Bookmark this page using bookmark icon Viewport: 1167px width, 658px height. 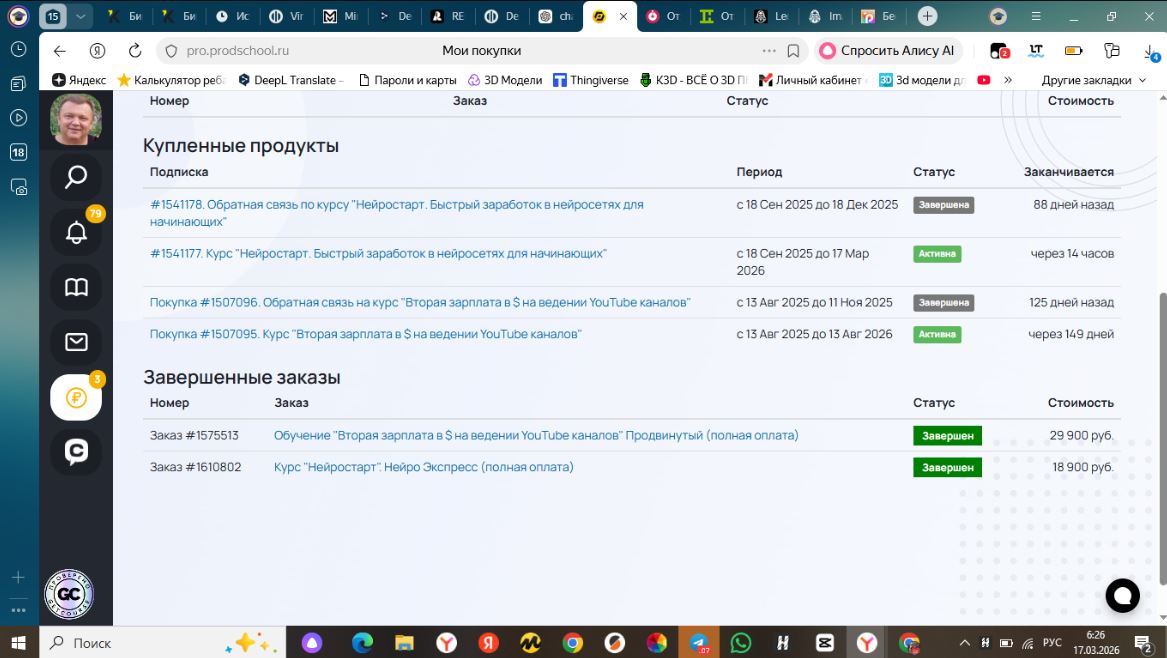pos(793,51)
